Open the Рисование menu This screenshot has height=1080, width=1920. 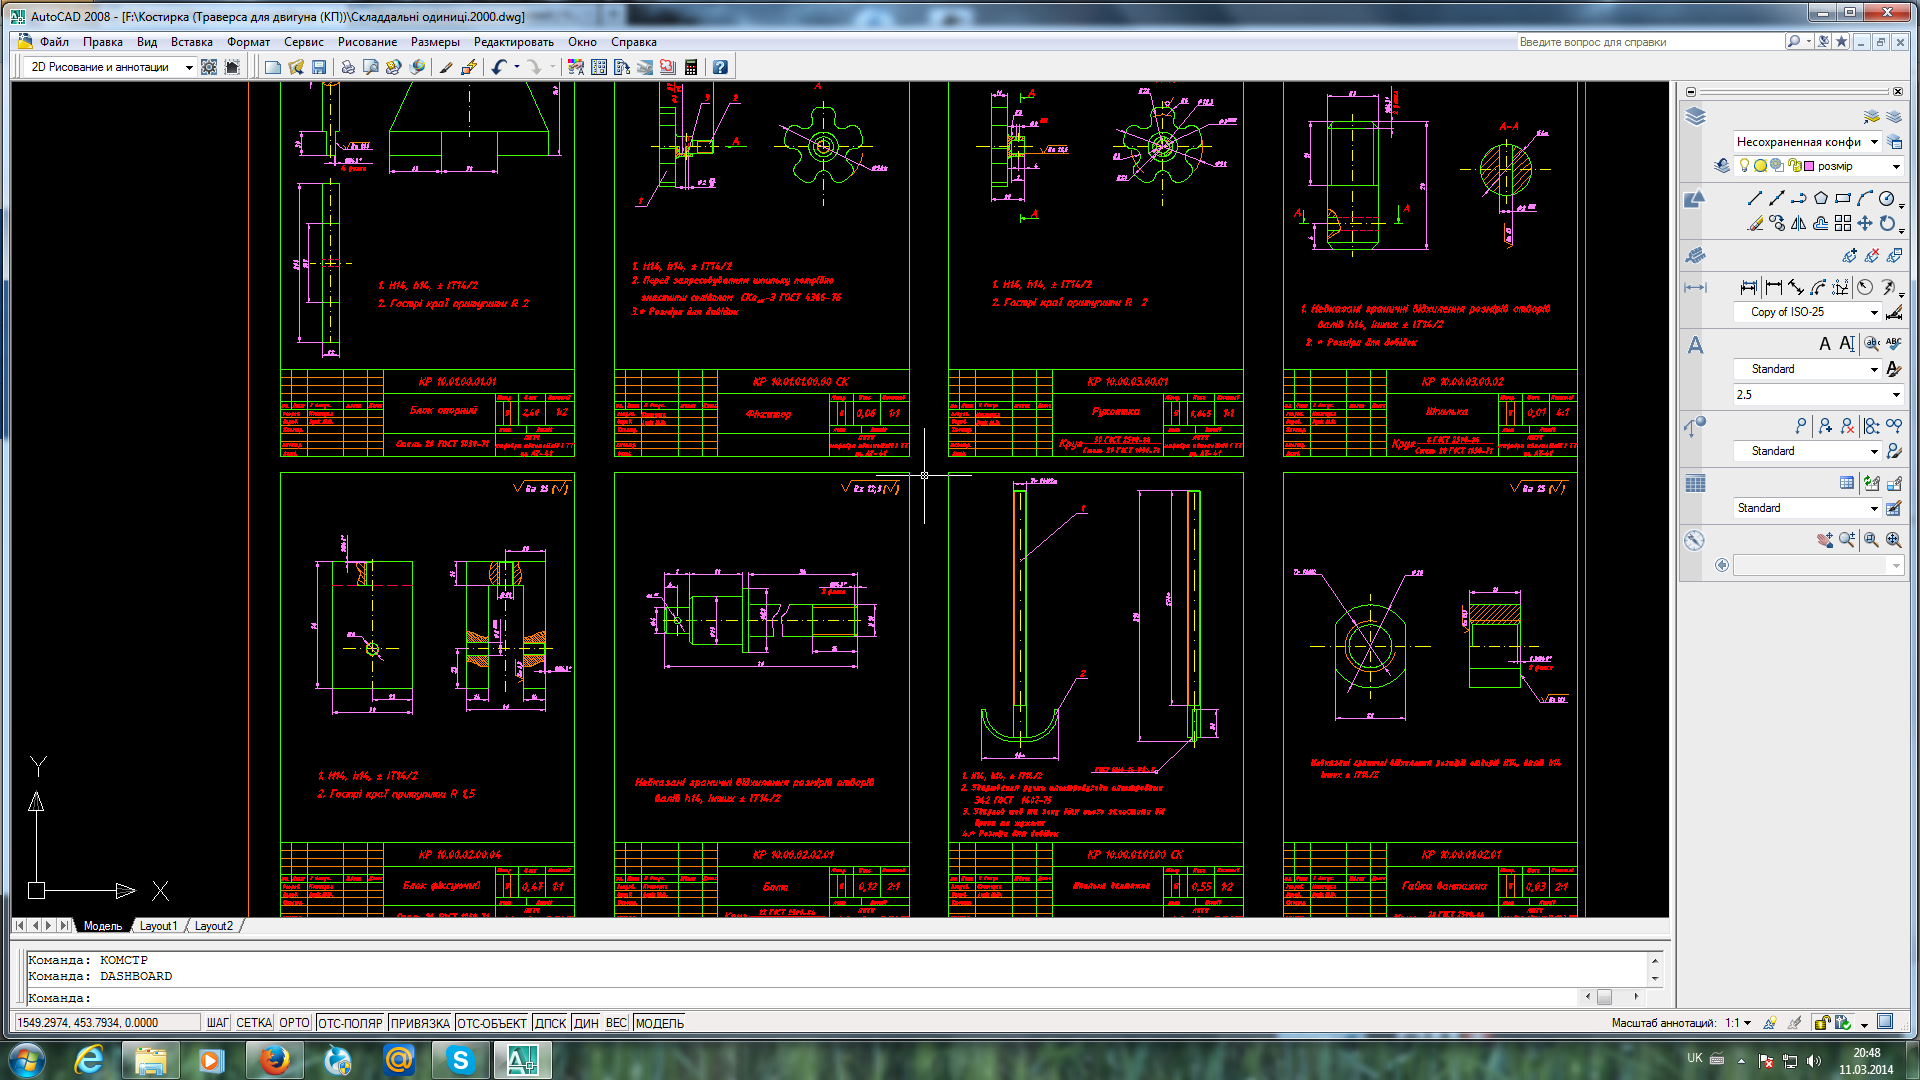pyautogui.click(x=367, y=42)
